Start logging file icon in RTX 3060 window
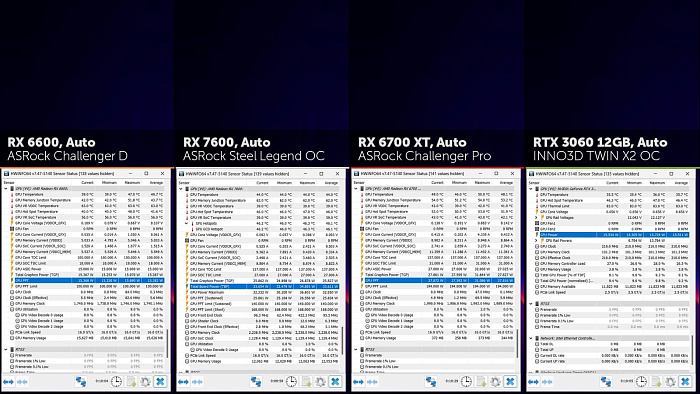700x394 pixels. tap(656, 382)
